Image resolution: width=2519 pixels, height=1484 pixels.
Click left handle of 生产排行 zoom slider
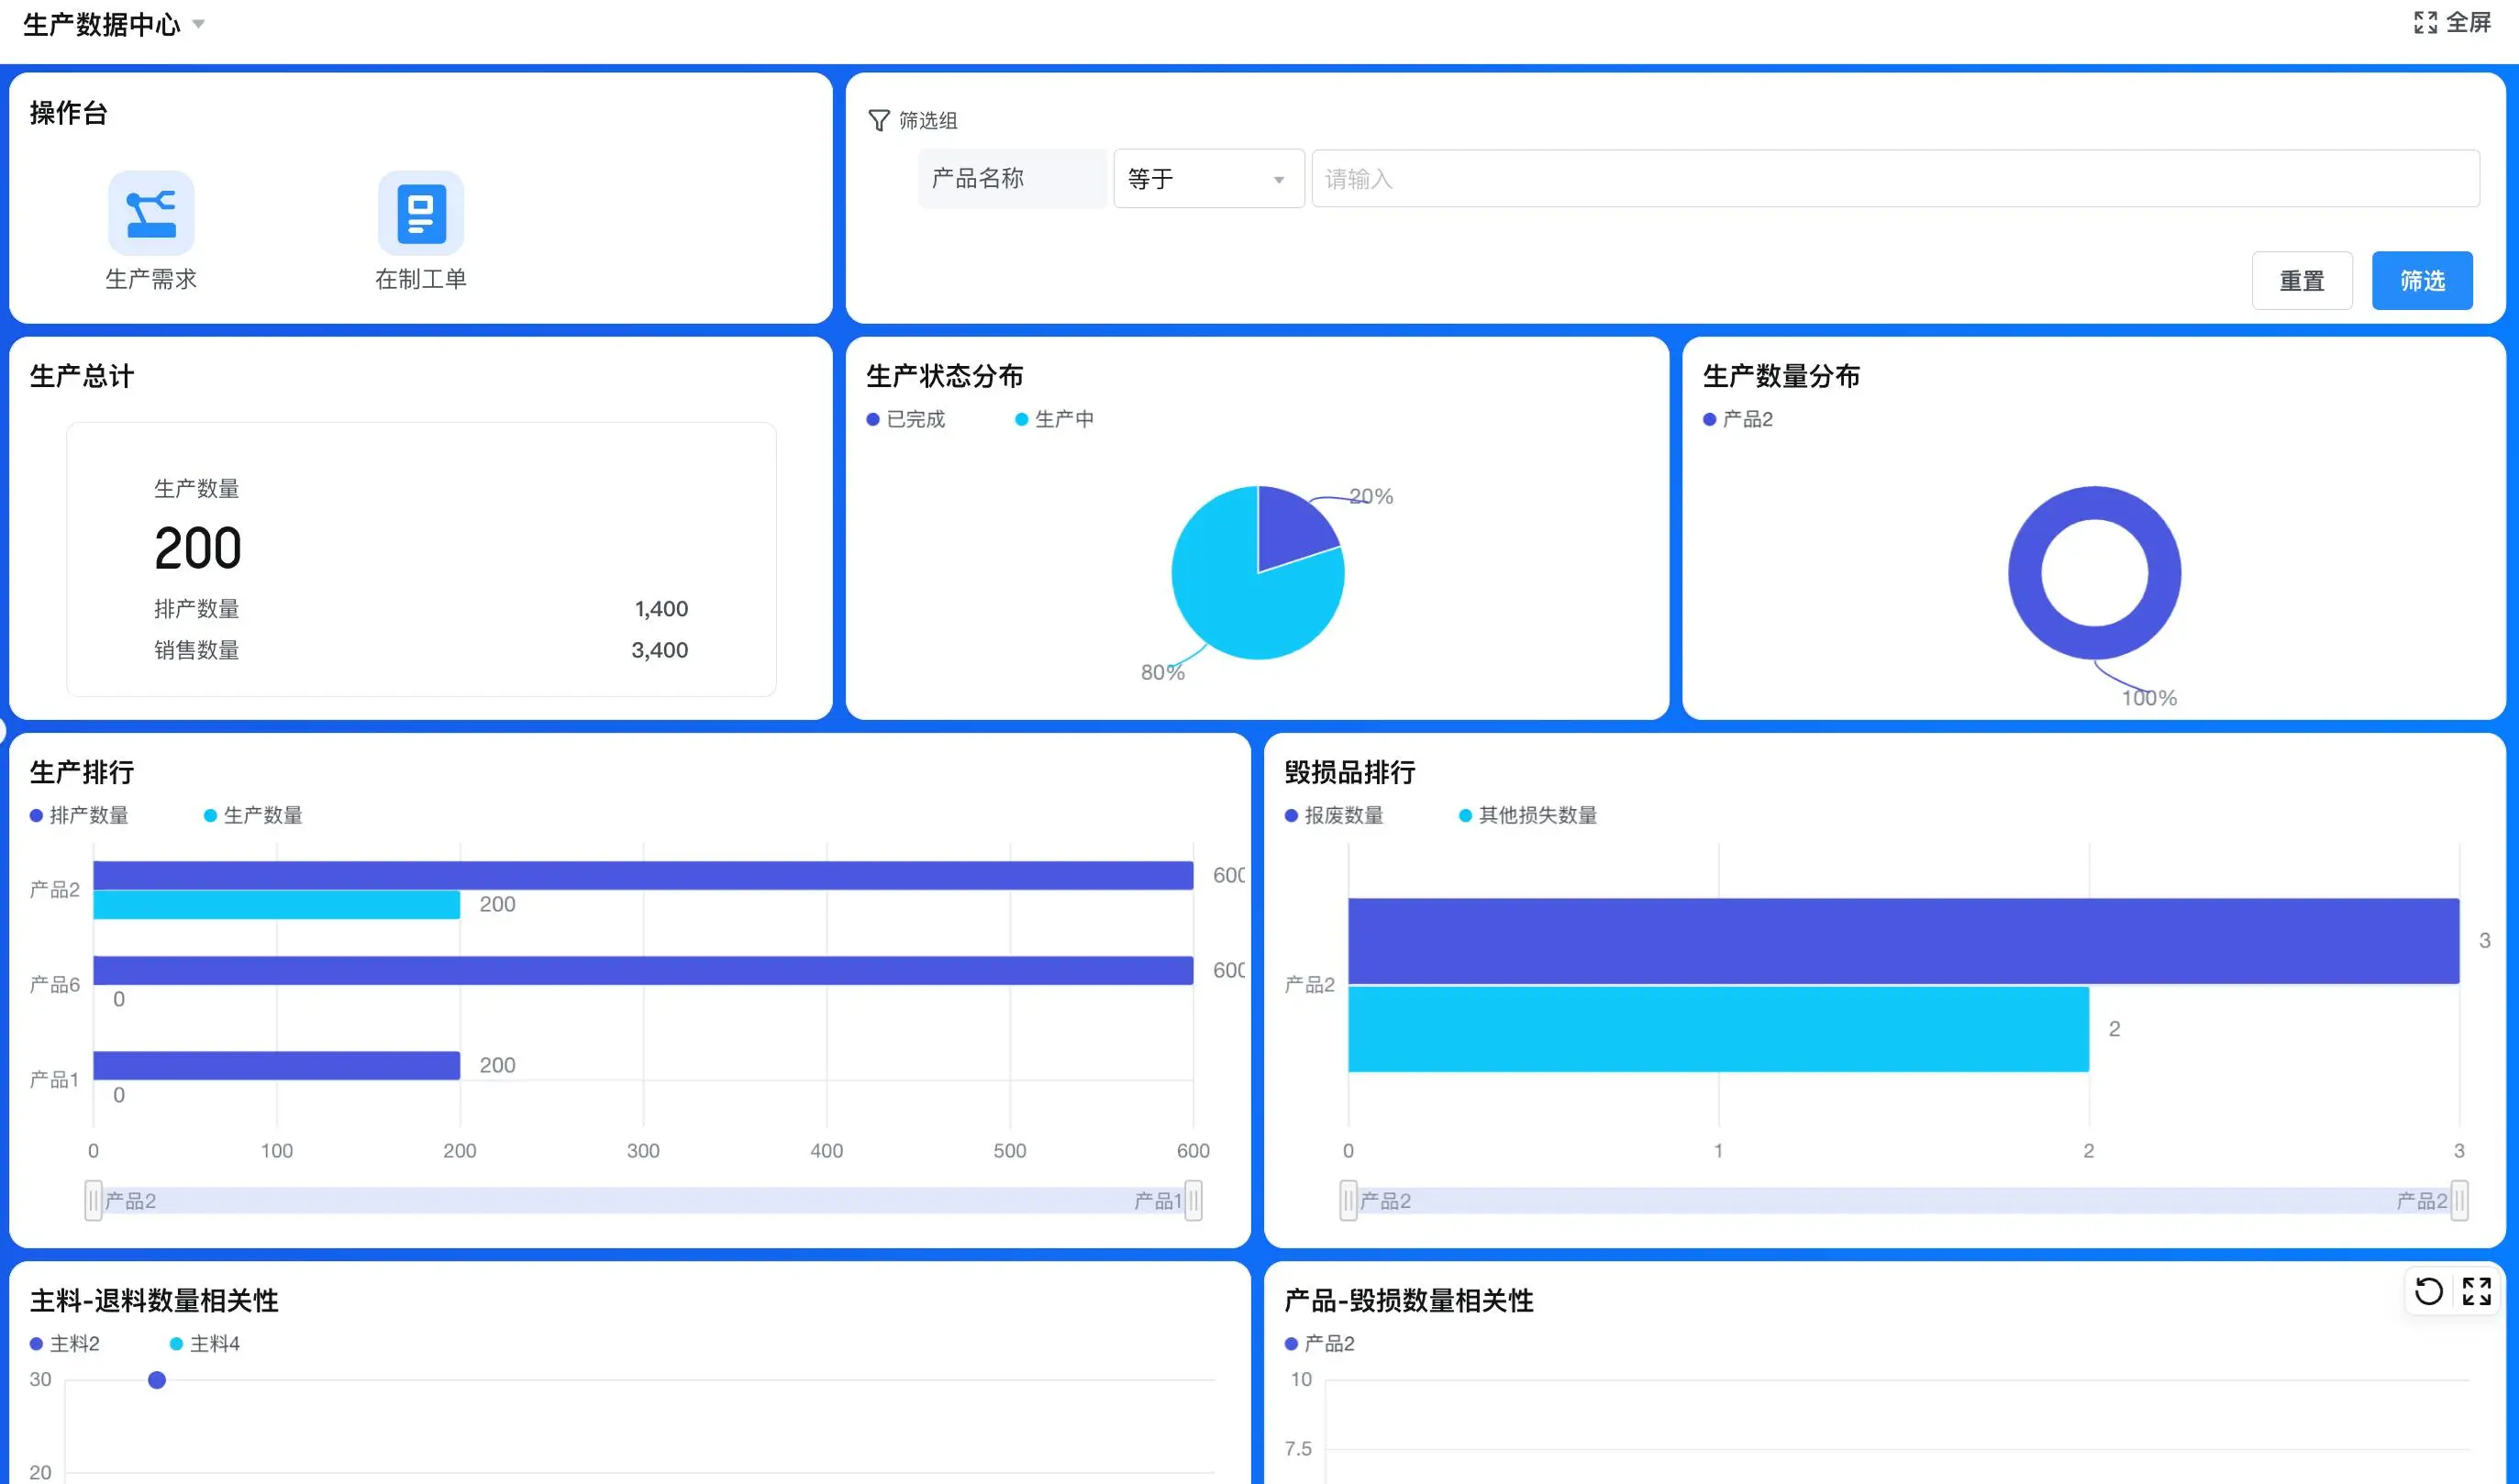[93, 1200]
